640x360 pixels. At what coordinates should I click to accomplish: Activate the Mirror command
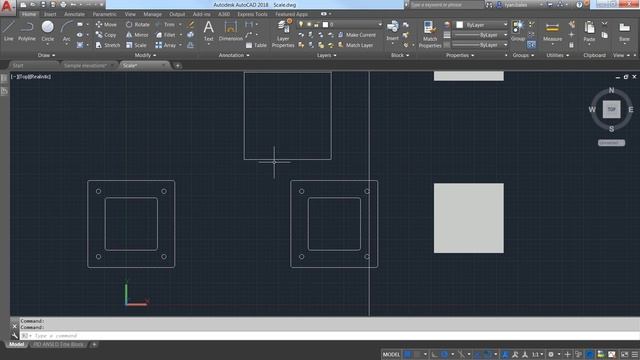point(137,35)
